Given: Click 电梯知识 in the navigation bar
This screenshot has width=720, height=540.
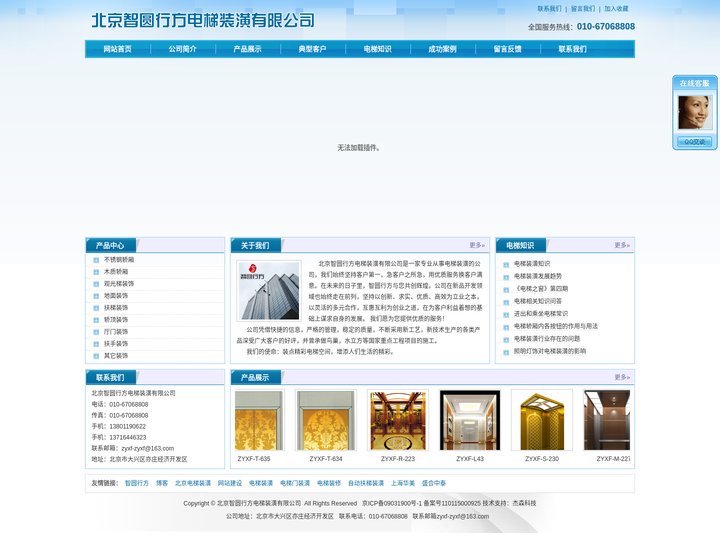Looking at the screenshot, I should coord(377,49).
